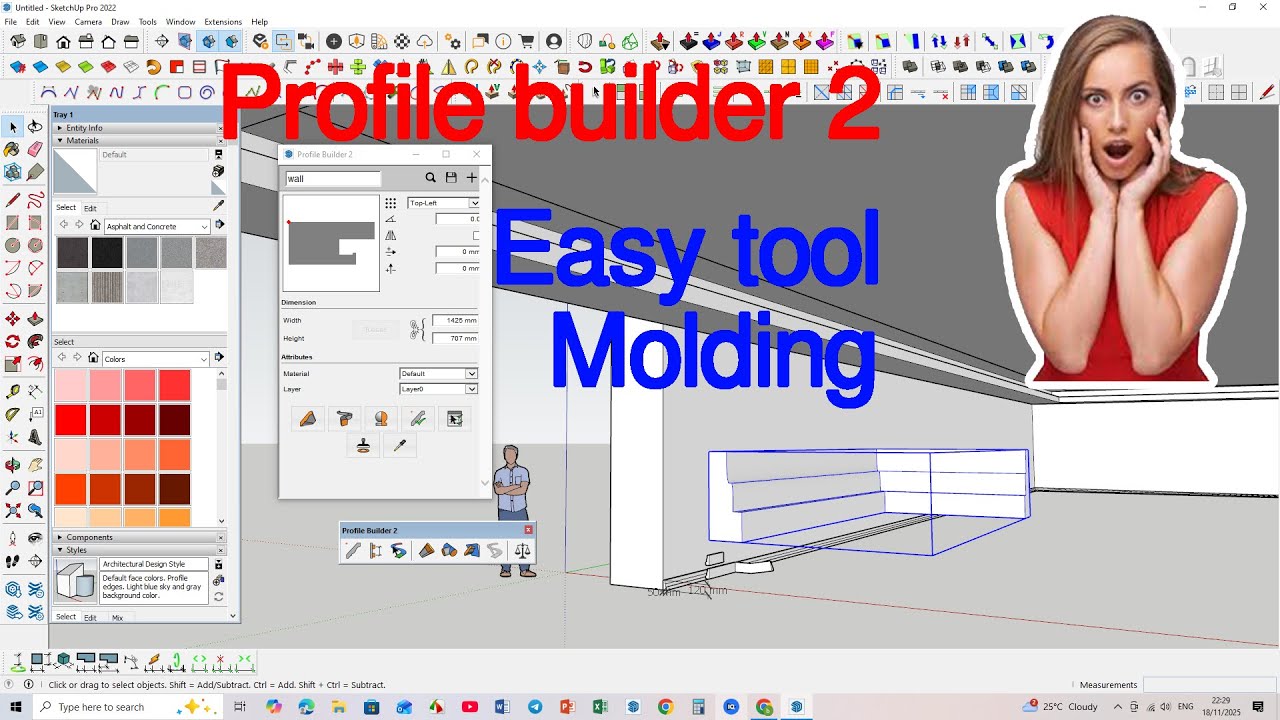This screenshot has height=720, width=1280.
Task: Select the pure black asphalt swatch
Action: click(107, 253)
